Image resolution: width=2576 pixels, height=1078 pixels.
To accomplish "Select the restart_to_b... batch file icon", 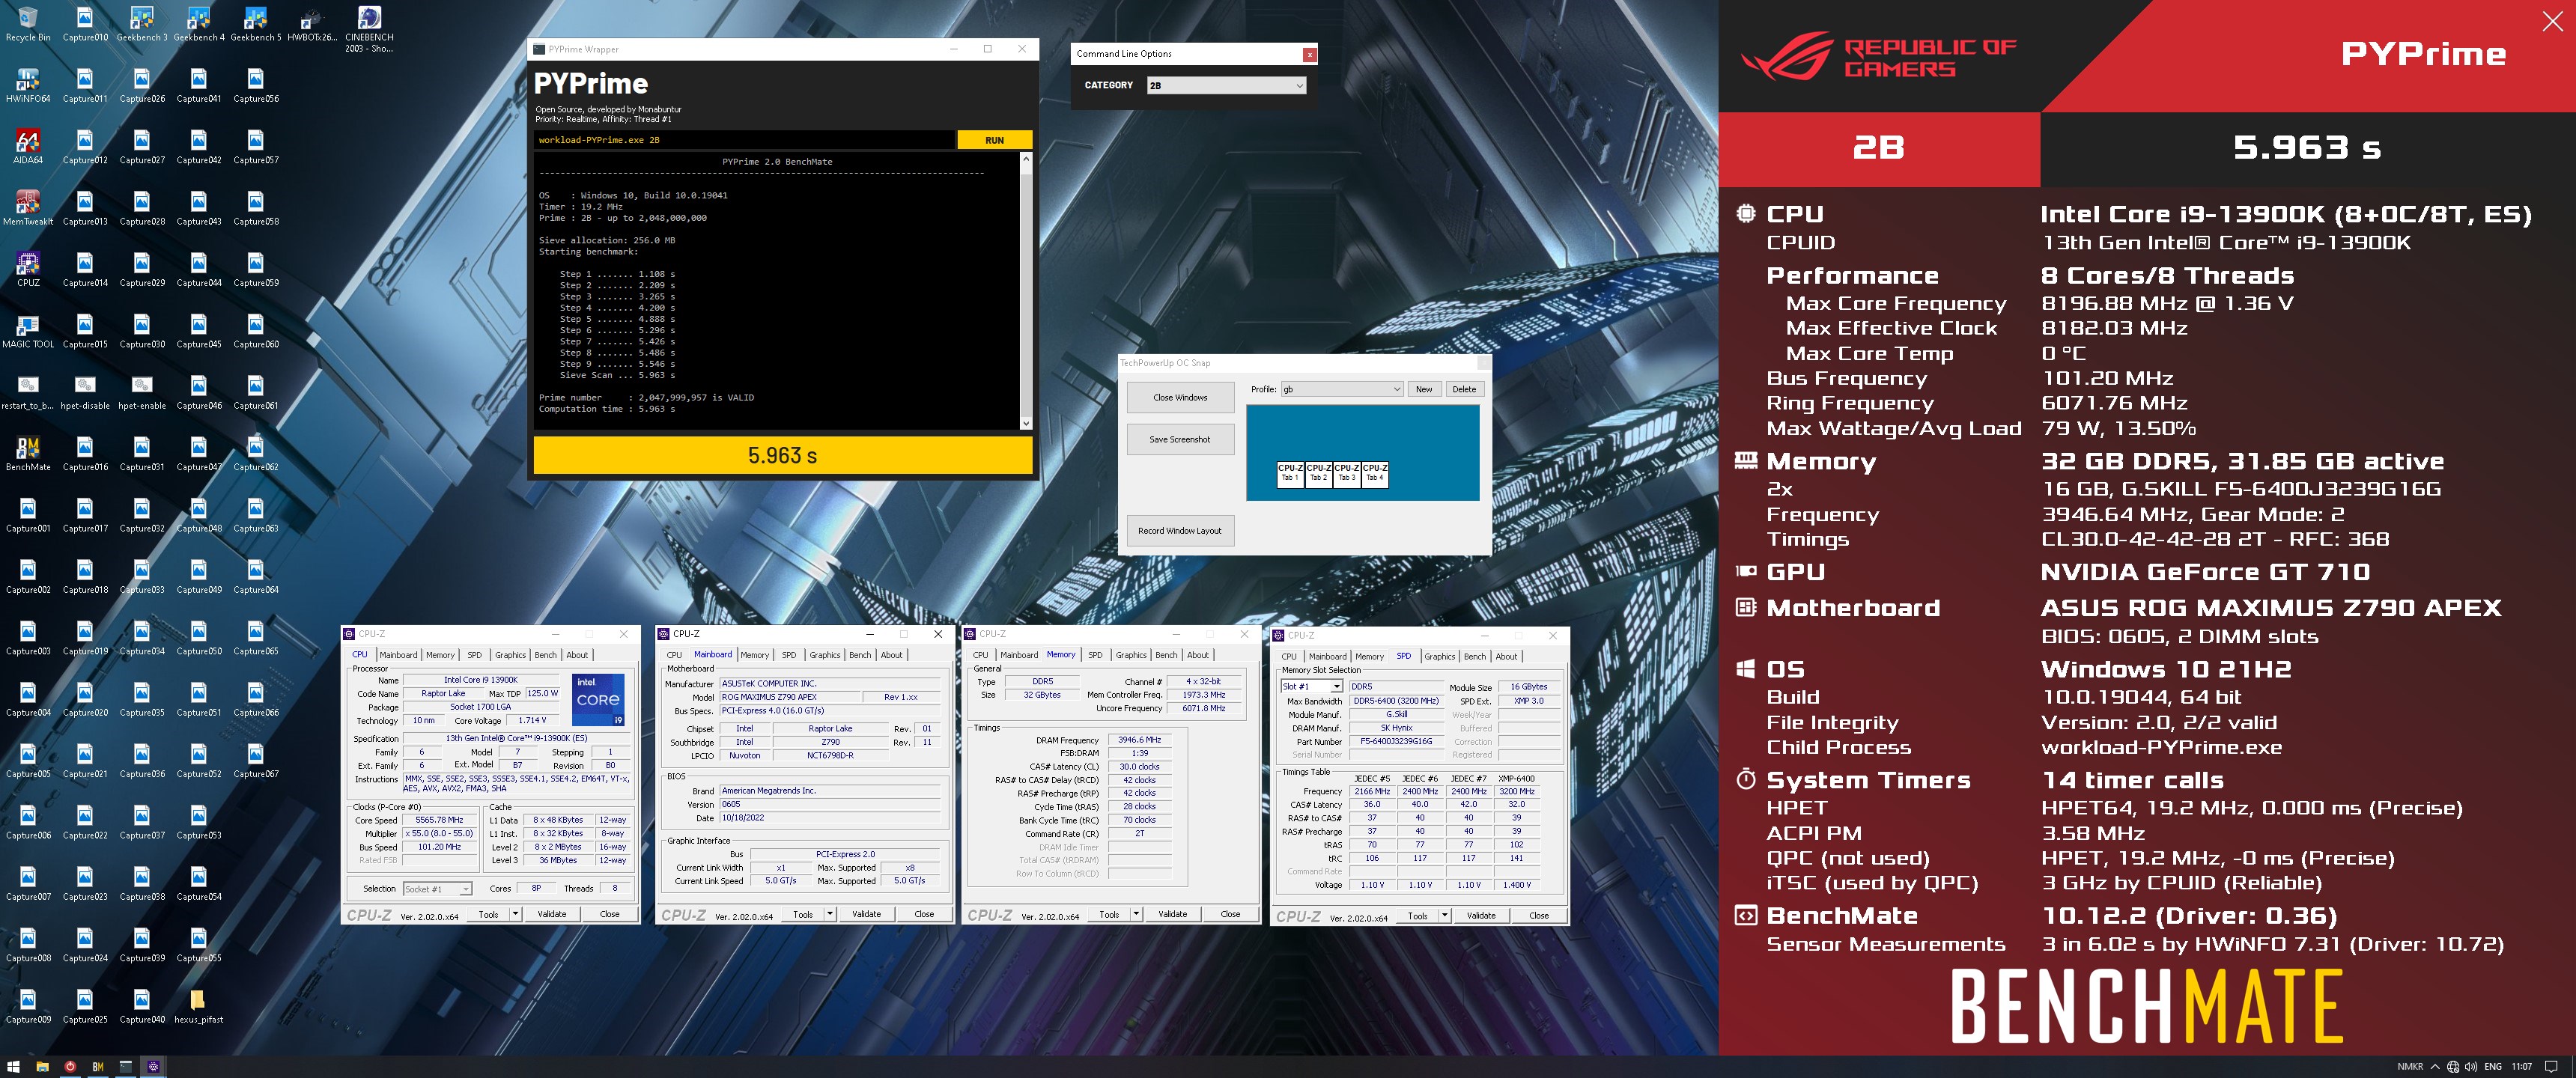I will pyautogui.click(x=28, y=392).
